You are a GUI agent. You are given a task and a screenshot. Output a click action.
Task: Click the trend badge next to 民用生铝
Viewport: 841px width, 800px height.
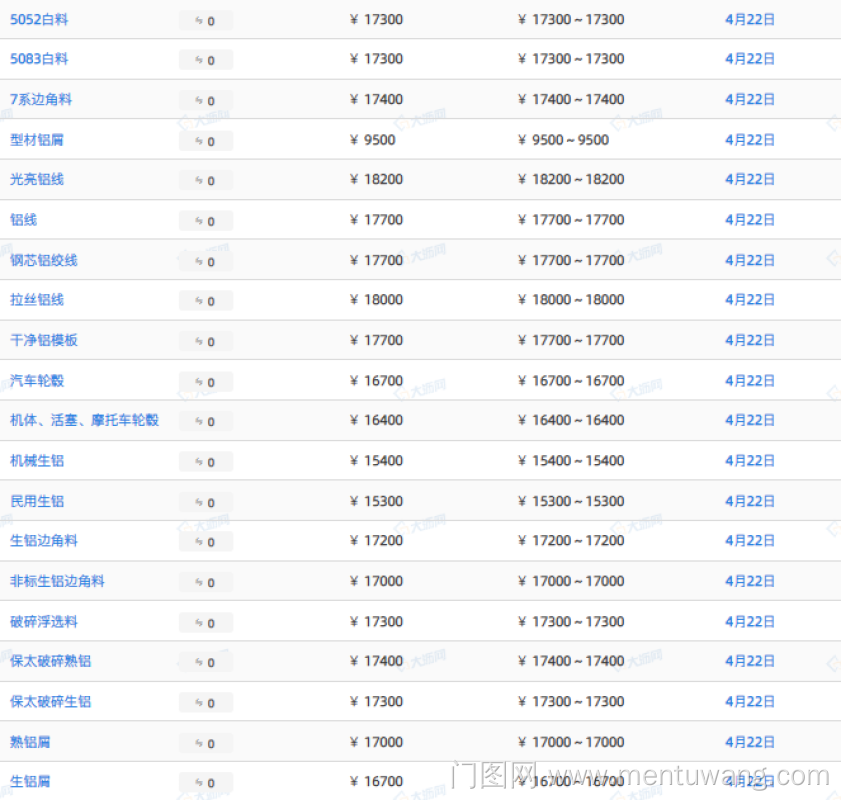[x=205, y=502]
